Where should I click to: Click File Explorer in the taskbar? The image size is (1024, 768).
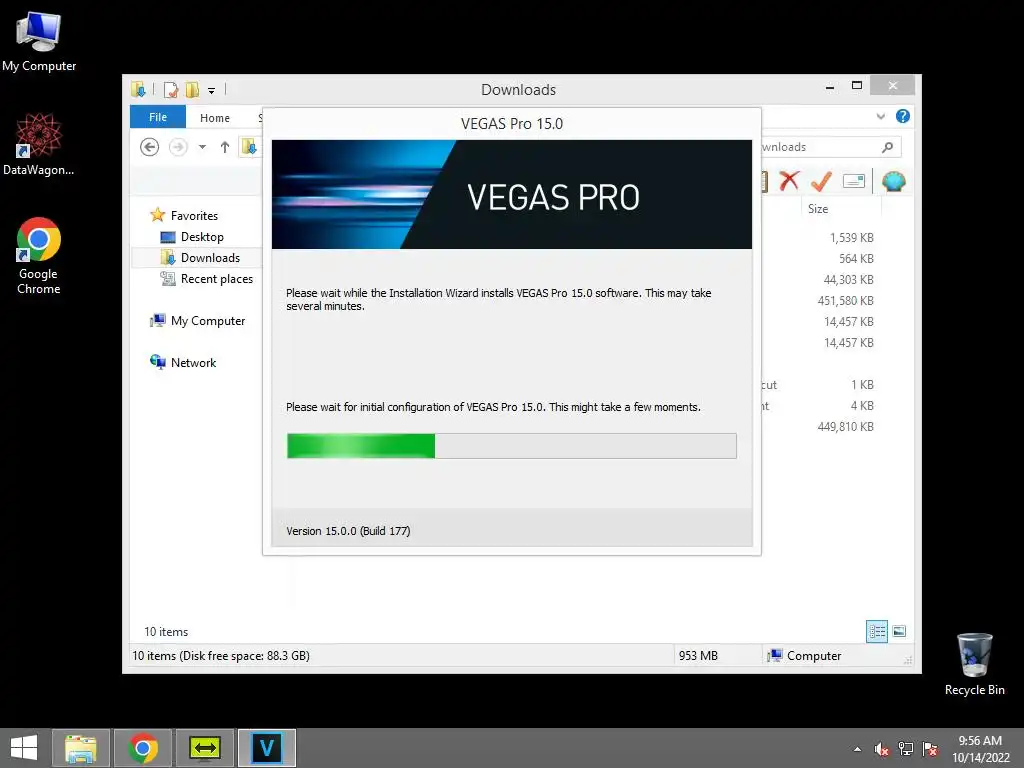(81, 748)
